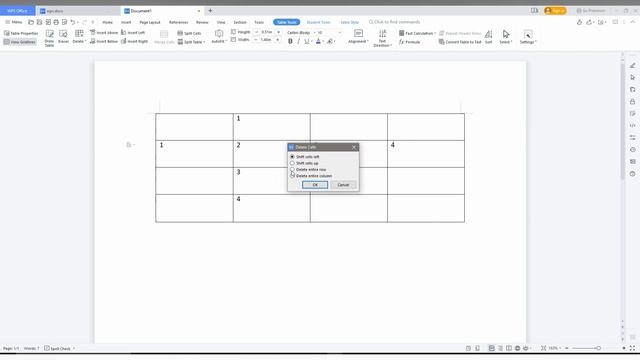The width and height of the screenshot is (640, 360).
Task: Select Delete entire column radio option
Action: (x=311, y=176)
